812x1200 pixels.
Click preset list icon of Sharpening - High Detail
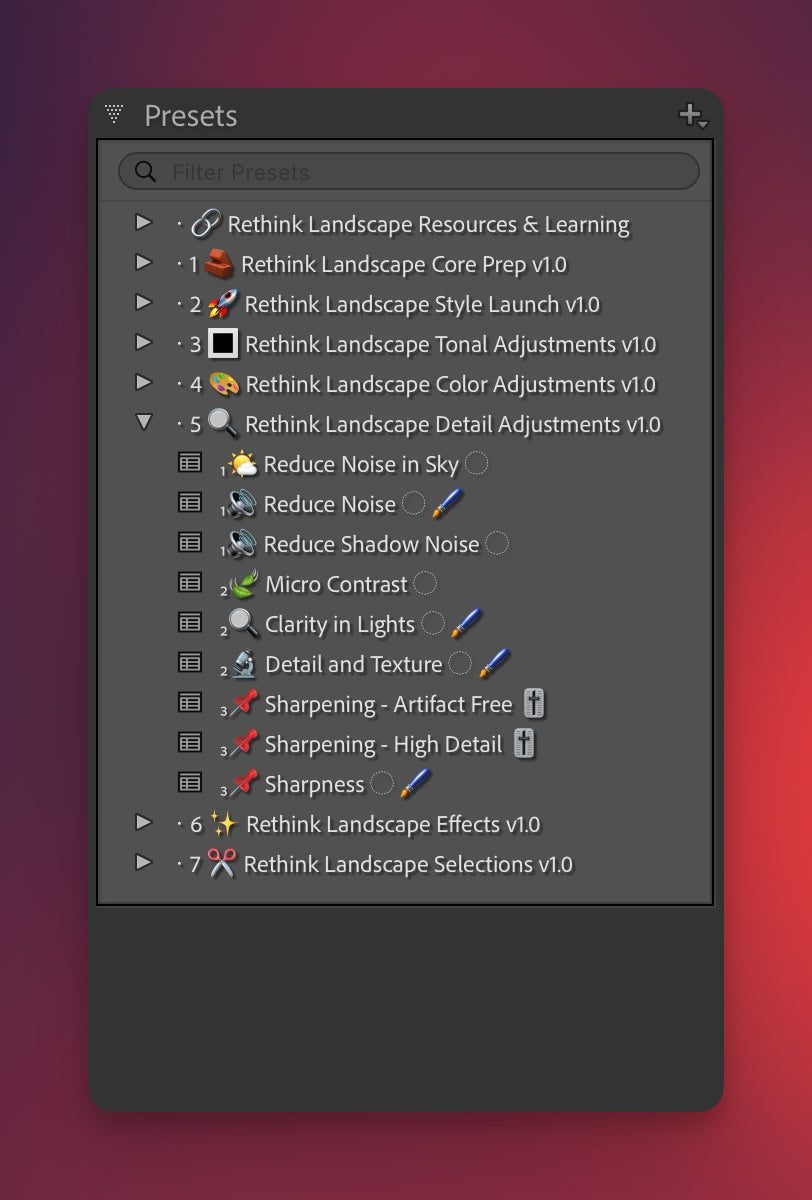(190, 742)
